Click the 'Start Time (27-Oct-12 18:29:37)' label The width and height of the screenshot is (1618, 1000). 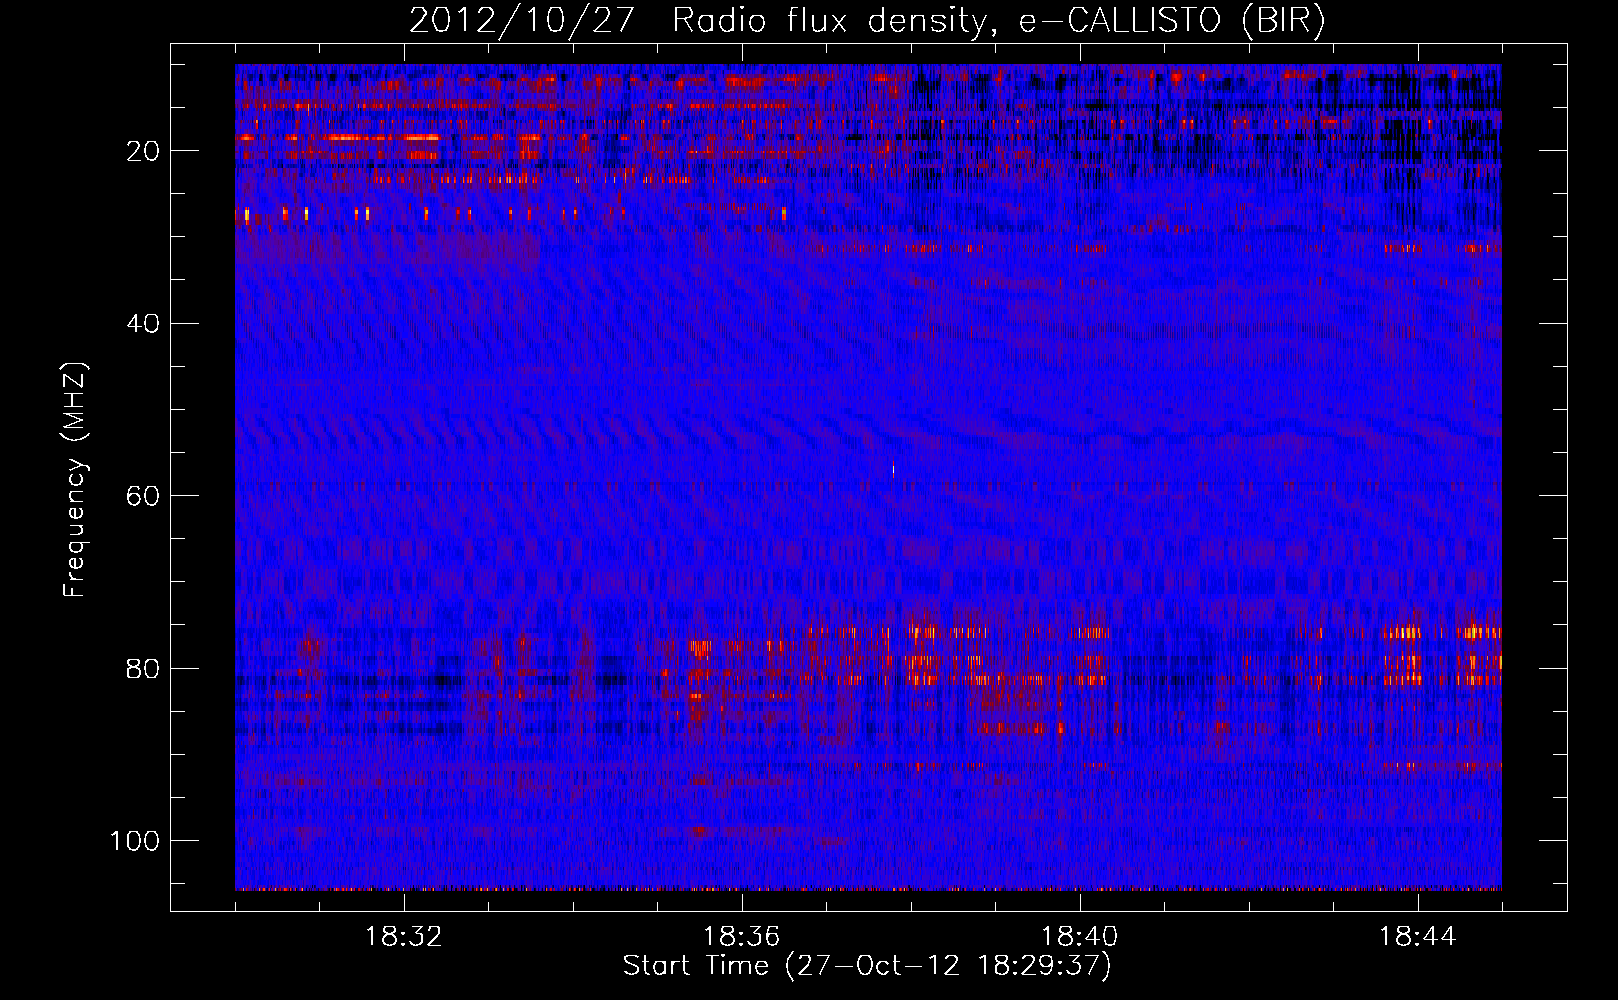click(867, 965)
